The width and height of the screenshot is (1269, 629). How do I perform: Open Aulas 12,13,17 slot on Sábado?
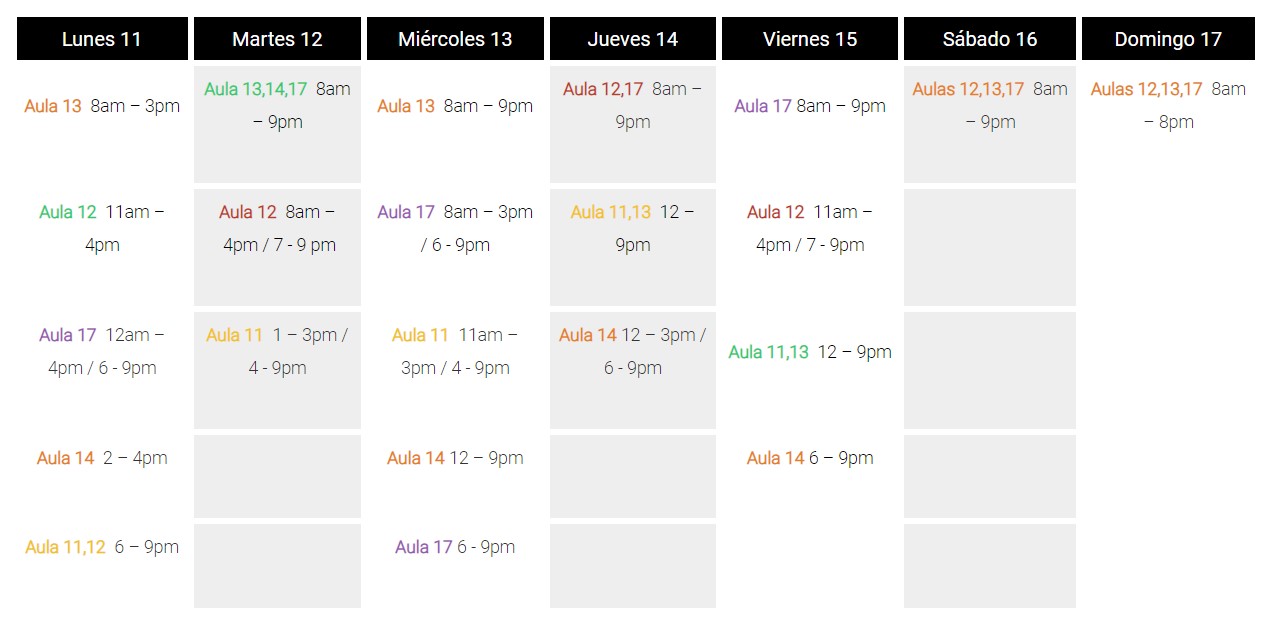[990, 105]
